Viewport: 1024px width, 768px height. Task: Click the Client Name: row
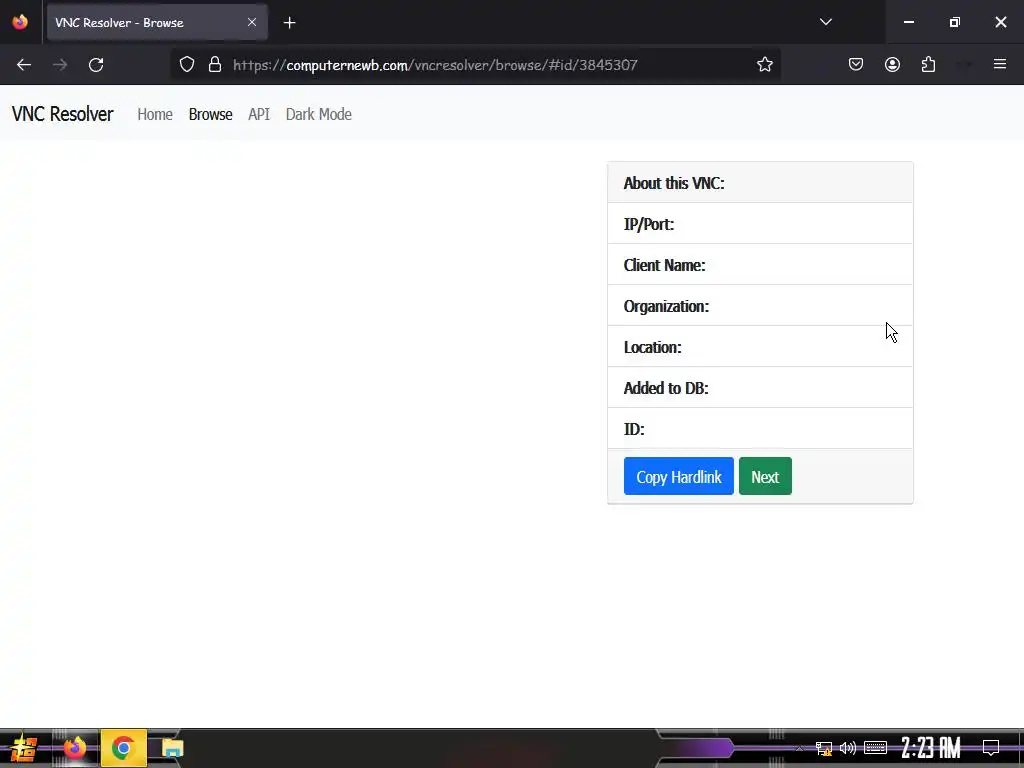[760, 264]
